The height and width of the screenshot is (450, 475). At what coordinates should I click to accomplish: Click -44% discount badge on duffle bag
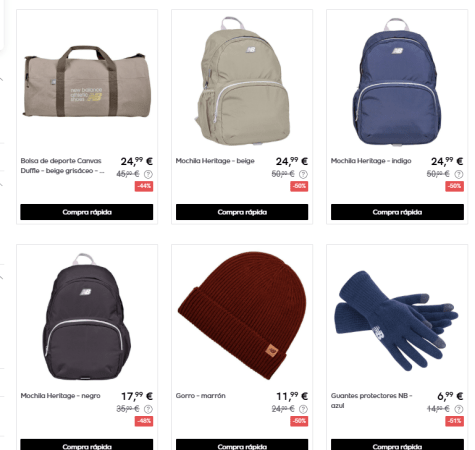[144, 186]
